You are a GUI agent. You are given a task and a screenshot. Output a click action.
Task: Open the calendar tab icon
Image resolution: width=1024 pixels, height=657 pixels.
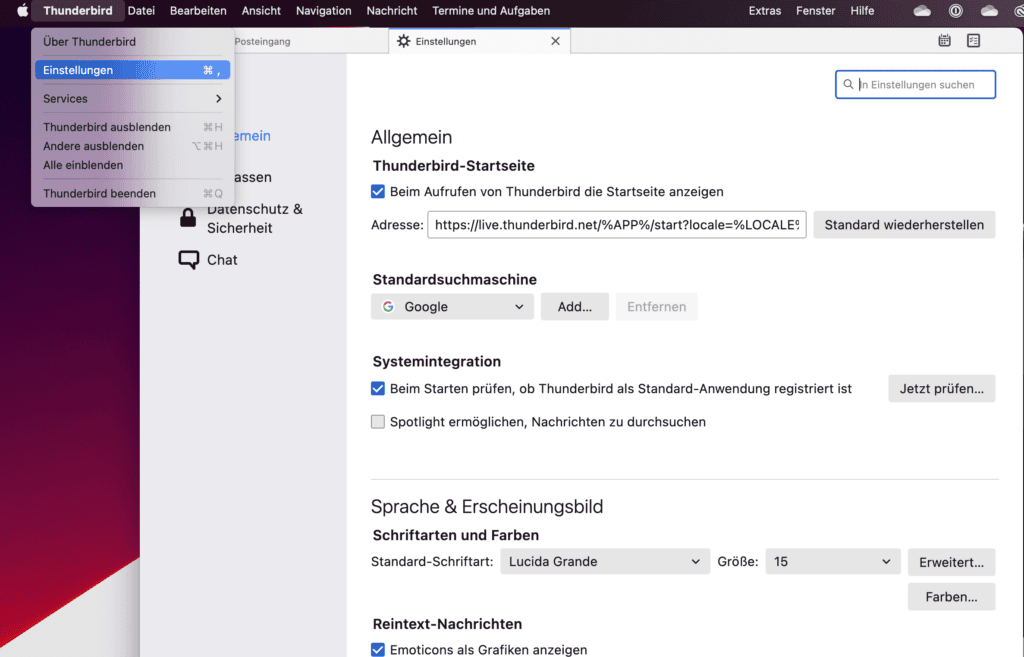(x=944, y=41)
